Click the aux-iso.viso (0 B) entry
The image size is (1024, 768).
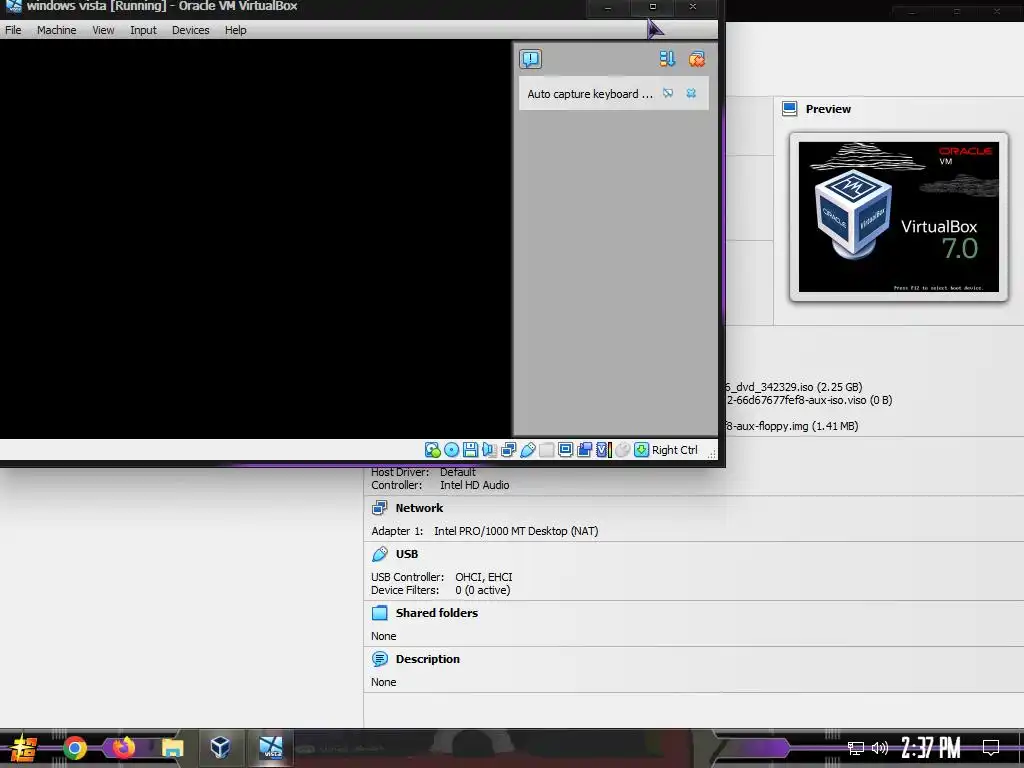(x=810, y=400)
